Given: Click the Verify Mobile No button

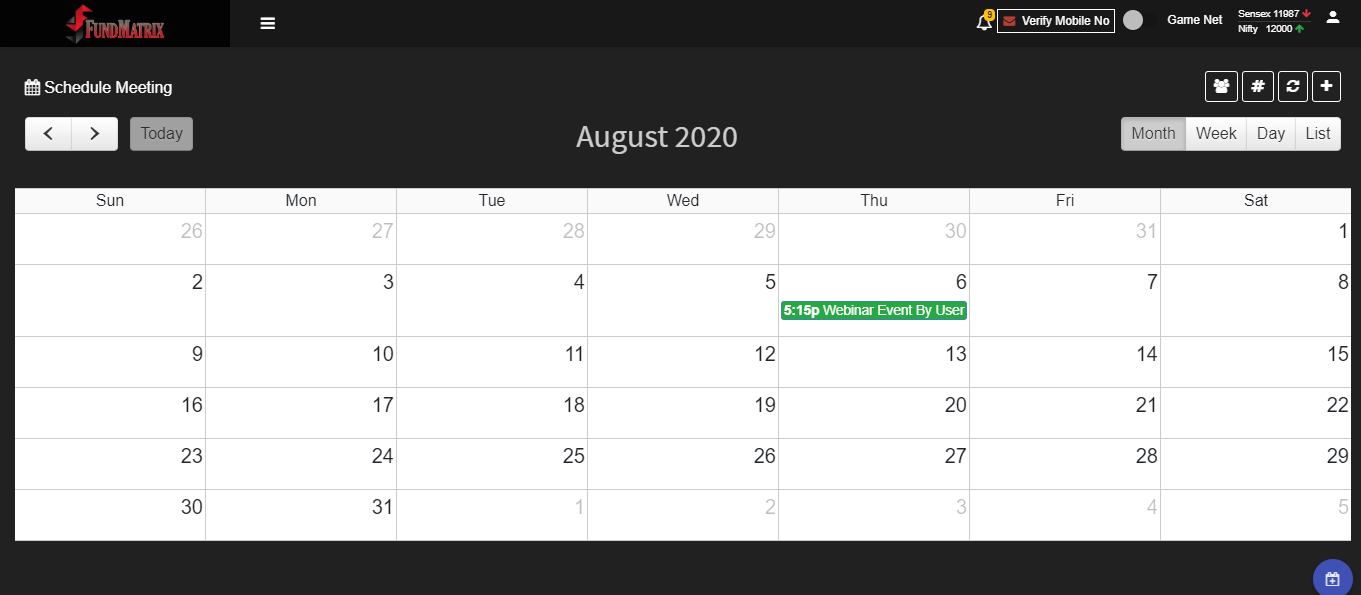Looking at the screenshot, I should click(x=1056, y=21).
